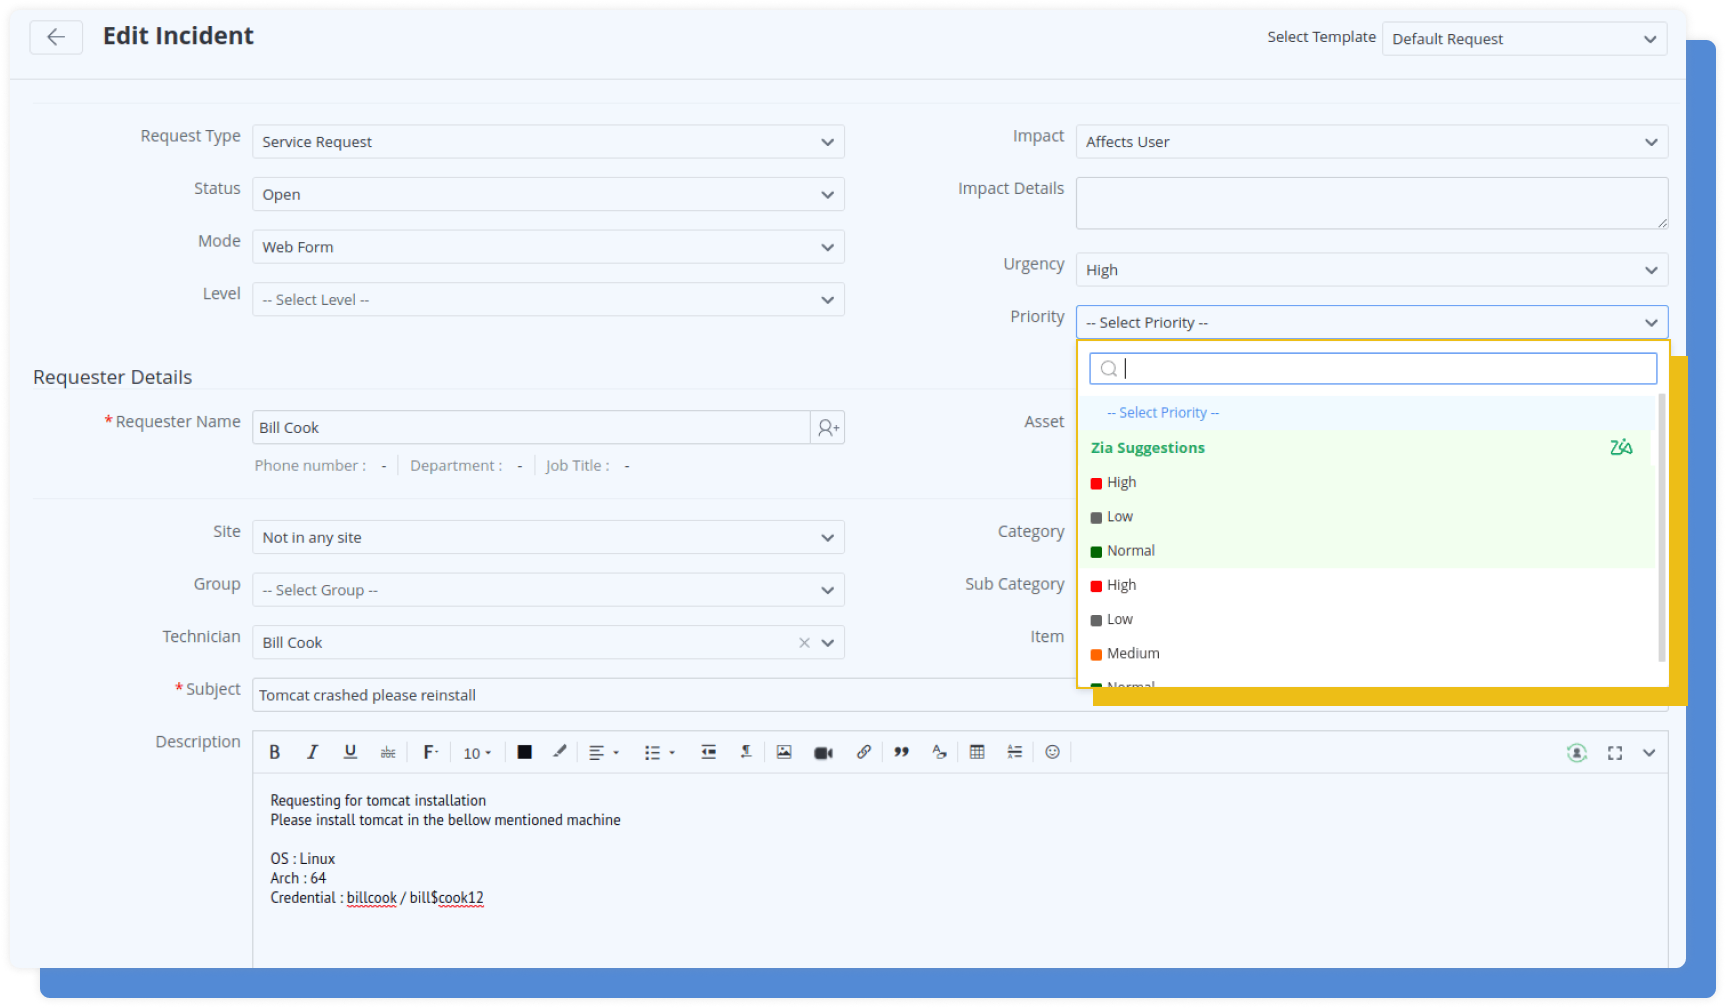Viewport: 1726px width, 1008px height.
Task: Click the line 'Requesting for tomcat installation'
Action: point(378,801)
